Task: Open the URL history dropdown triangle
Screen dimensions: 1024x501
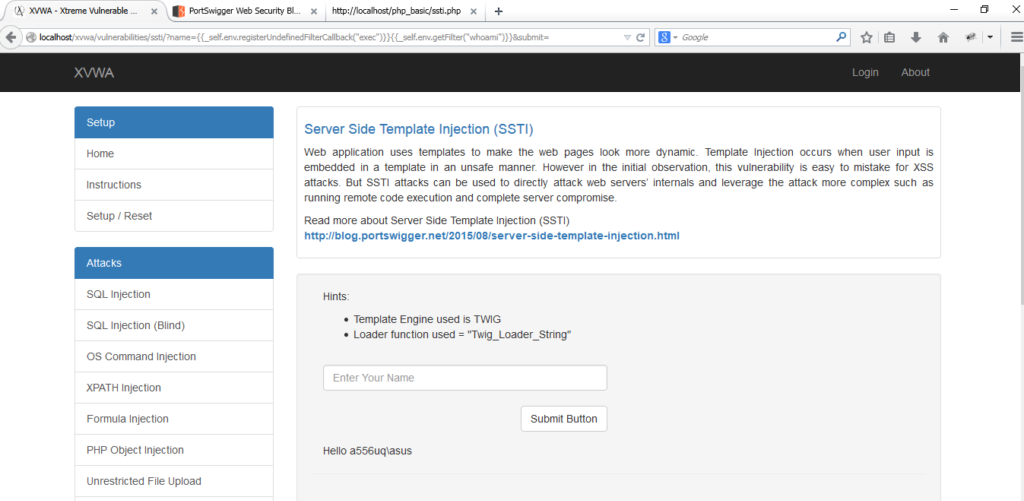Action: coord(627,38)
